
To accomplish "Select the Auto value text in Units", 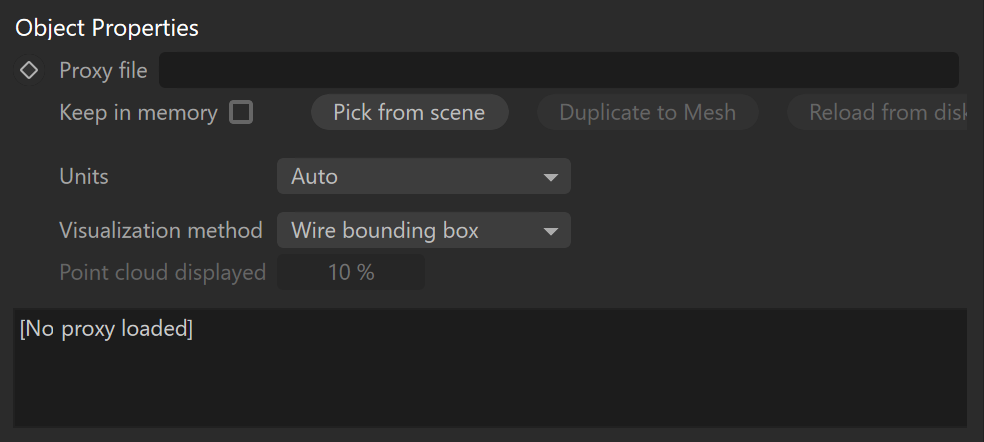I will pos(314,176).
